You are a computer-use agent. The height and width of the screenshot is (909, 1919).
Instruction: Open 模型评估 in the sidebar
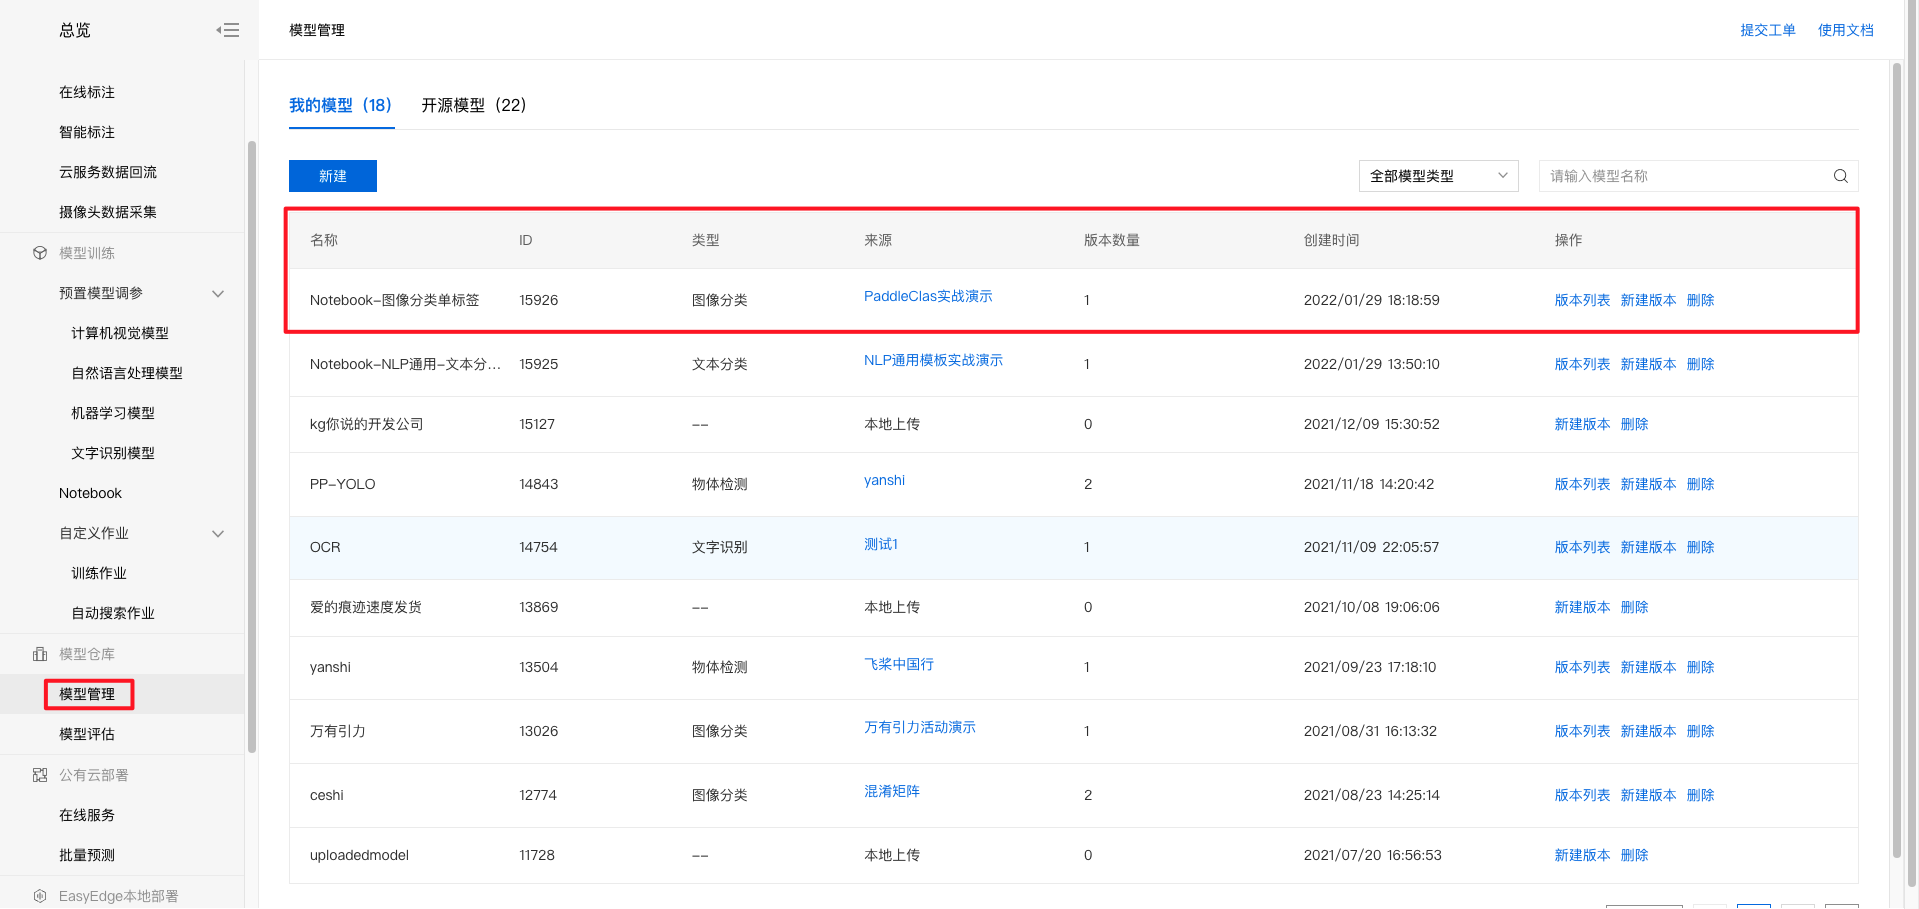tap(87, 734)
